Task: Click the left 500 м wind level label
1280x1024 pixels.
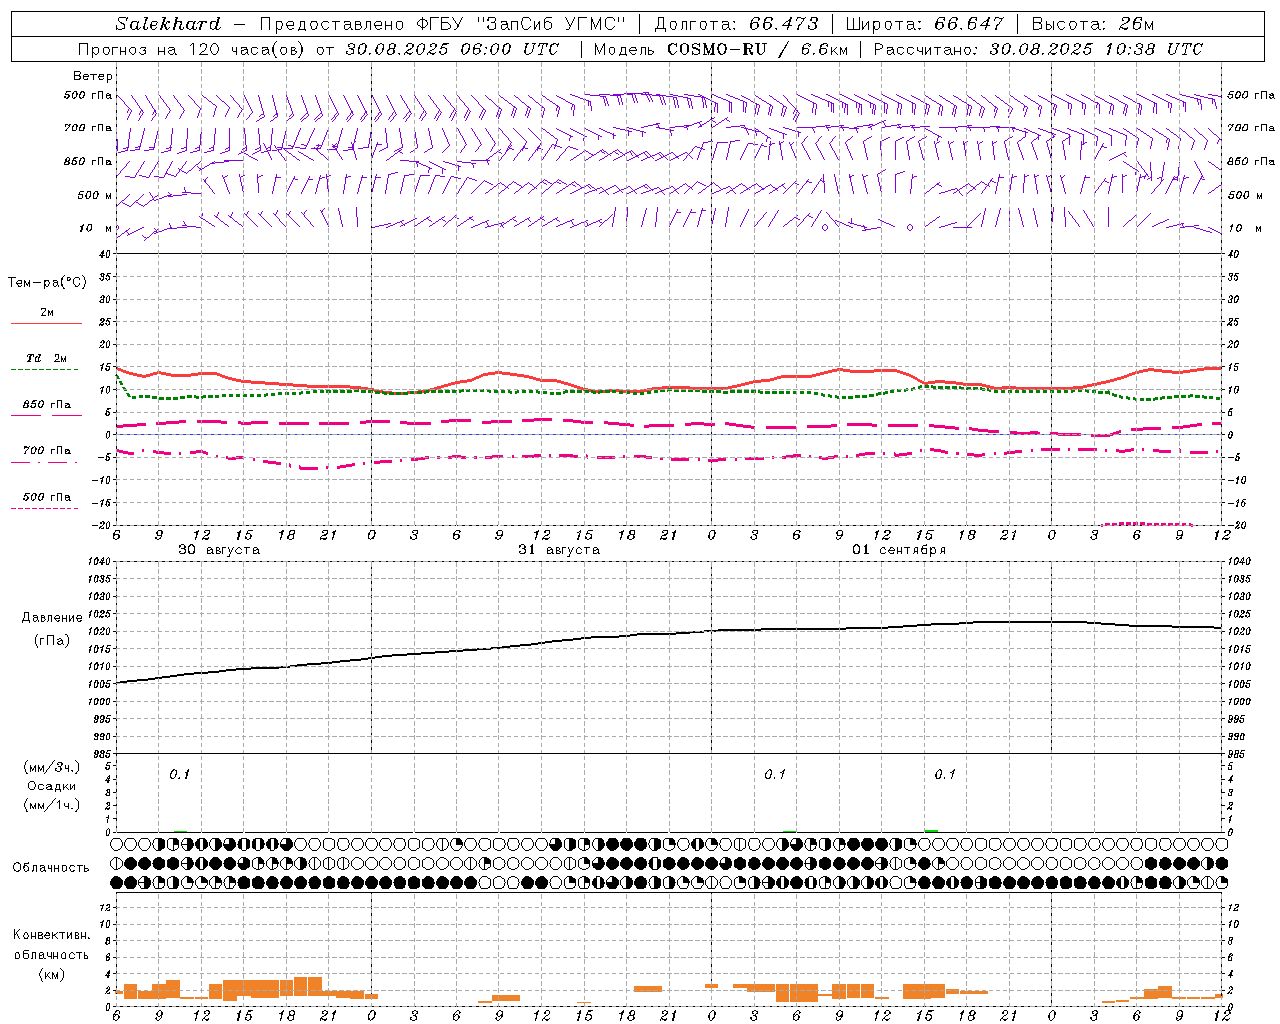Action: (x=95, y=195)
